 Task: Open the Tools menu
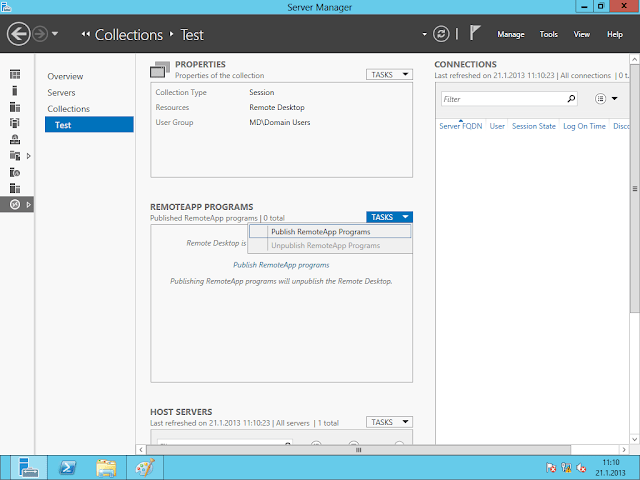(548, 34)
